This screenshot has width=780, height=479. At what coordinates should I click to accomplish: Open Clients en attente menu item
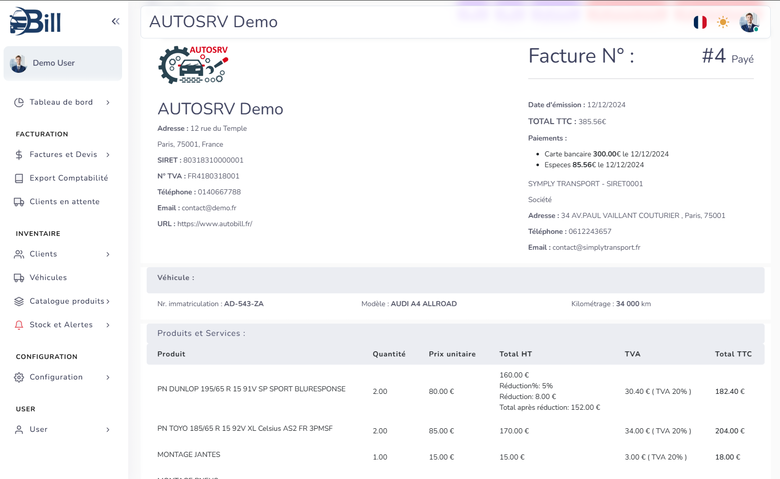[63, 202]
